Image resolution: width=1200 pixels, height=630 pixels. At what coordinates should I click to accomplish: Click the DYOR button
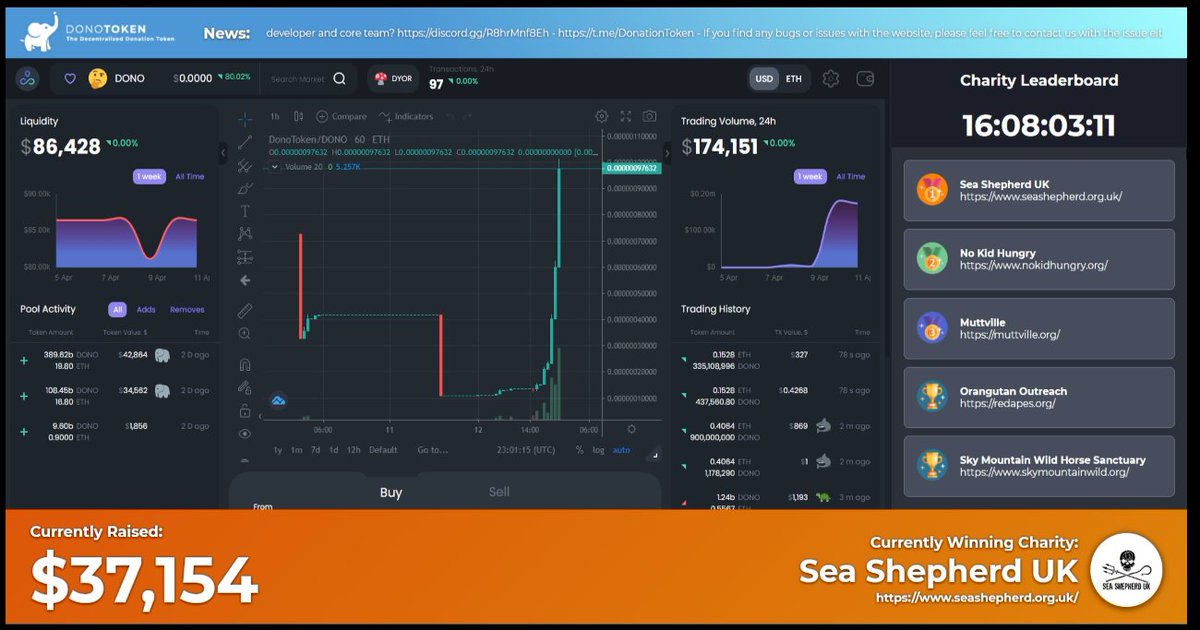click(x=392, y=79)
